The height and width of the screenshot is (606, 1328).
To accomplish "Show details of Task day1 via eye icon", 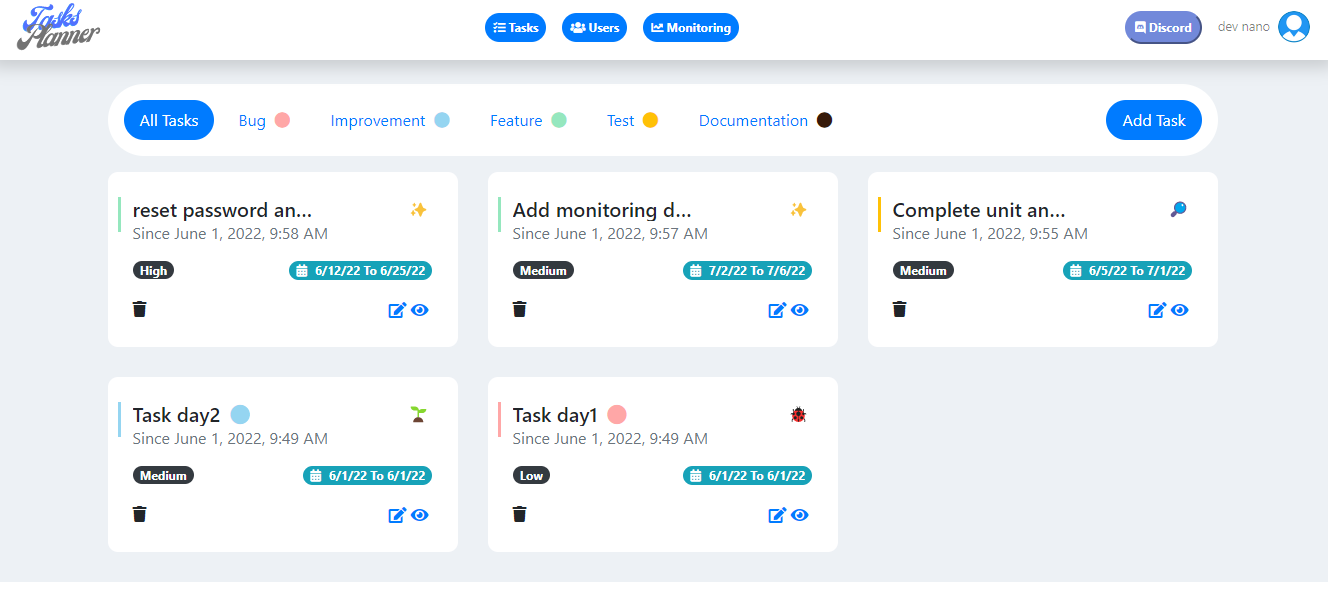I will click(x=799, y=514).
